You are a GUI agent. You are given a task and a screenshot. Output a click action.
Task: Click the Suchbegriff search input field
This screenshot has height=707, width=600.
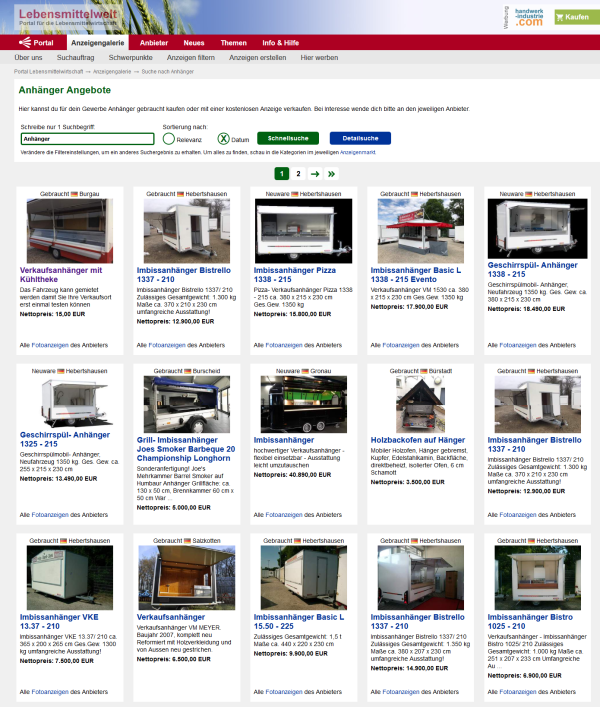tap(87, 139)
